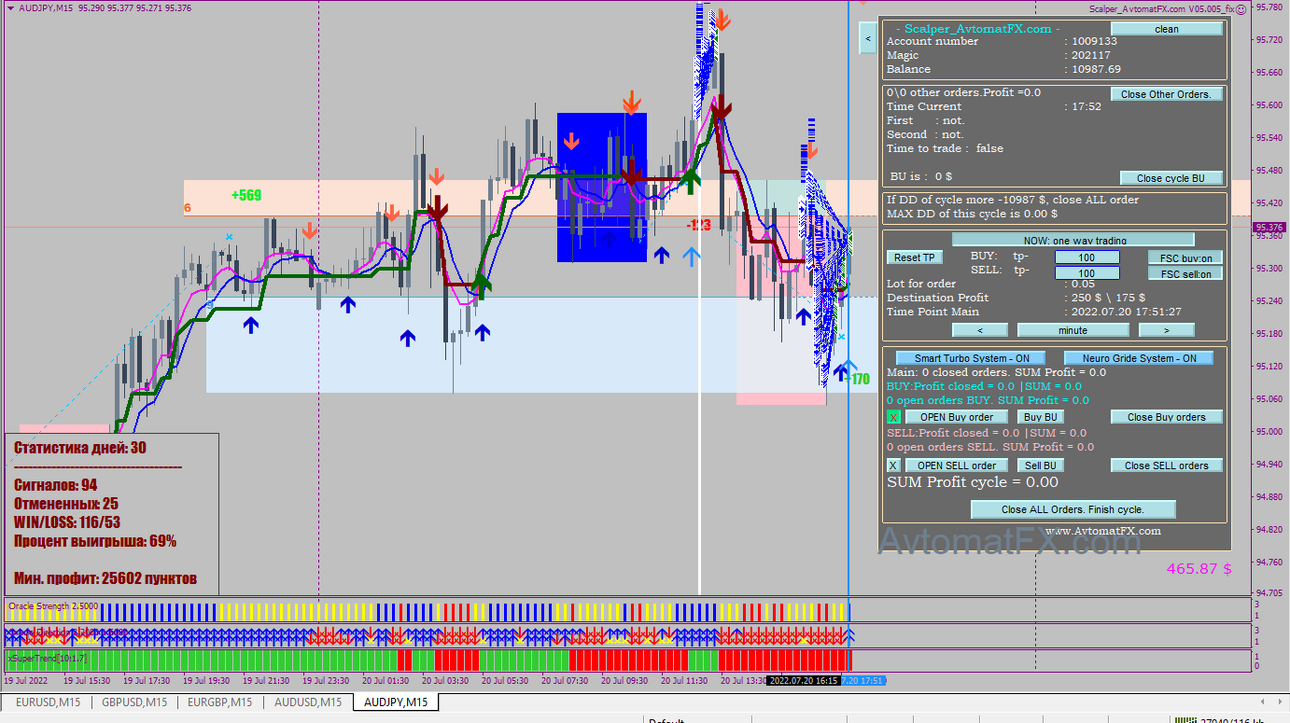Open the EURUSD,M15 chart tab
1290x723 pixels.
coord(48,702)
